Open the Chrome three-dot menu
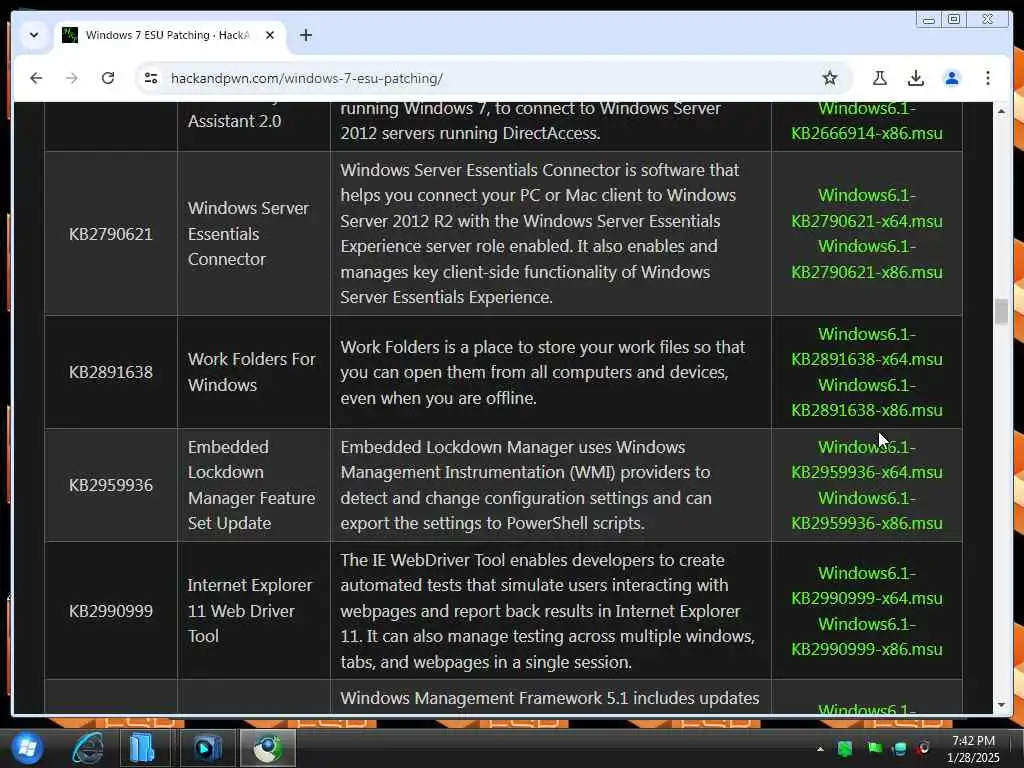 click(987, 78)
